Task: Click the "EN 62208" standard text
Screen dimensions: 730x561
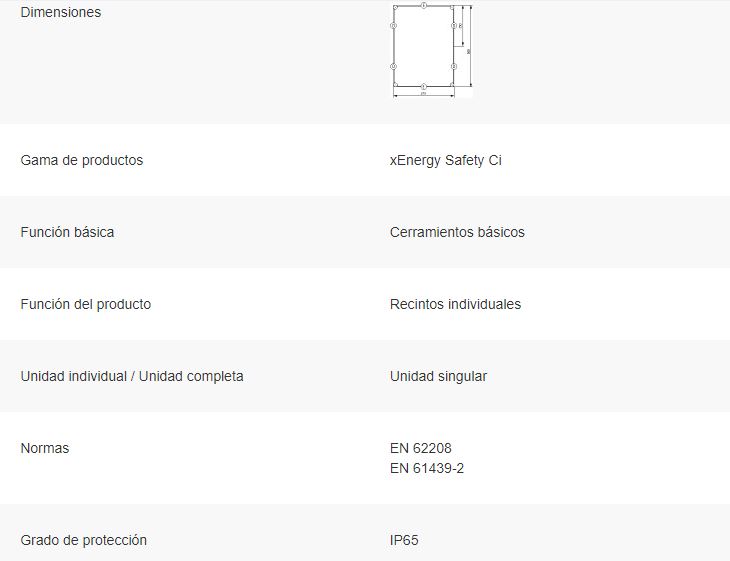Action: (421, 448)
